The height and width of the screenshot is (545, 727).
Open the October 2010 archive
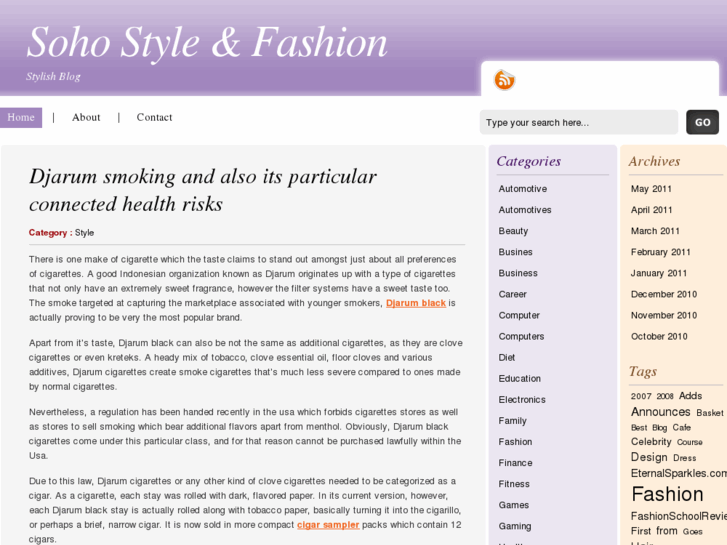point(659,337)
